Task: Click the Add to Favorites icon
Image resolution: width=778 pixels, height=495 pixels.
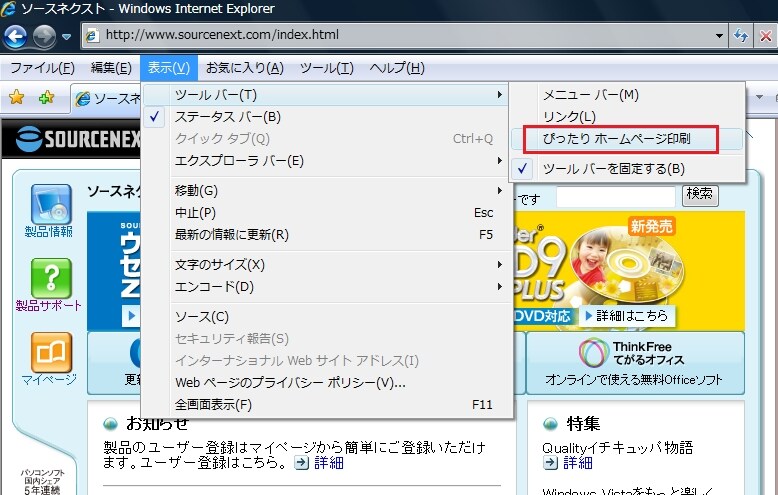Action: click(x=47, y=97)
